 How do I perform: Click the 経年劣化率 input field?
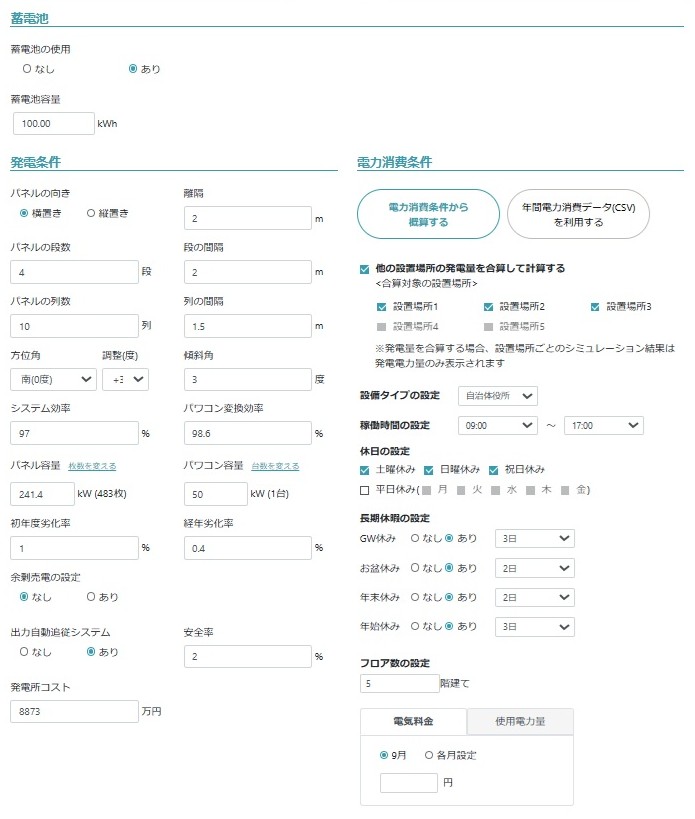pyautogui.click(x=248, y=548)
